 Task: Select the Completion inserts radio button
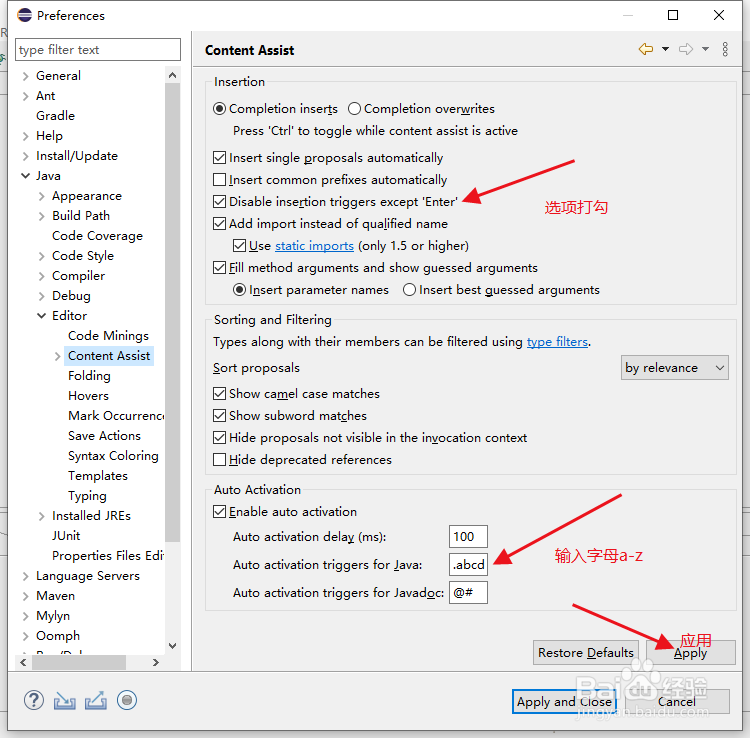click(220, 109)
